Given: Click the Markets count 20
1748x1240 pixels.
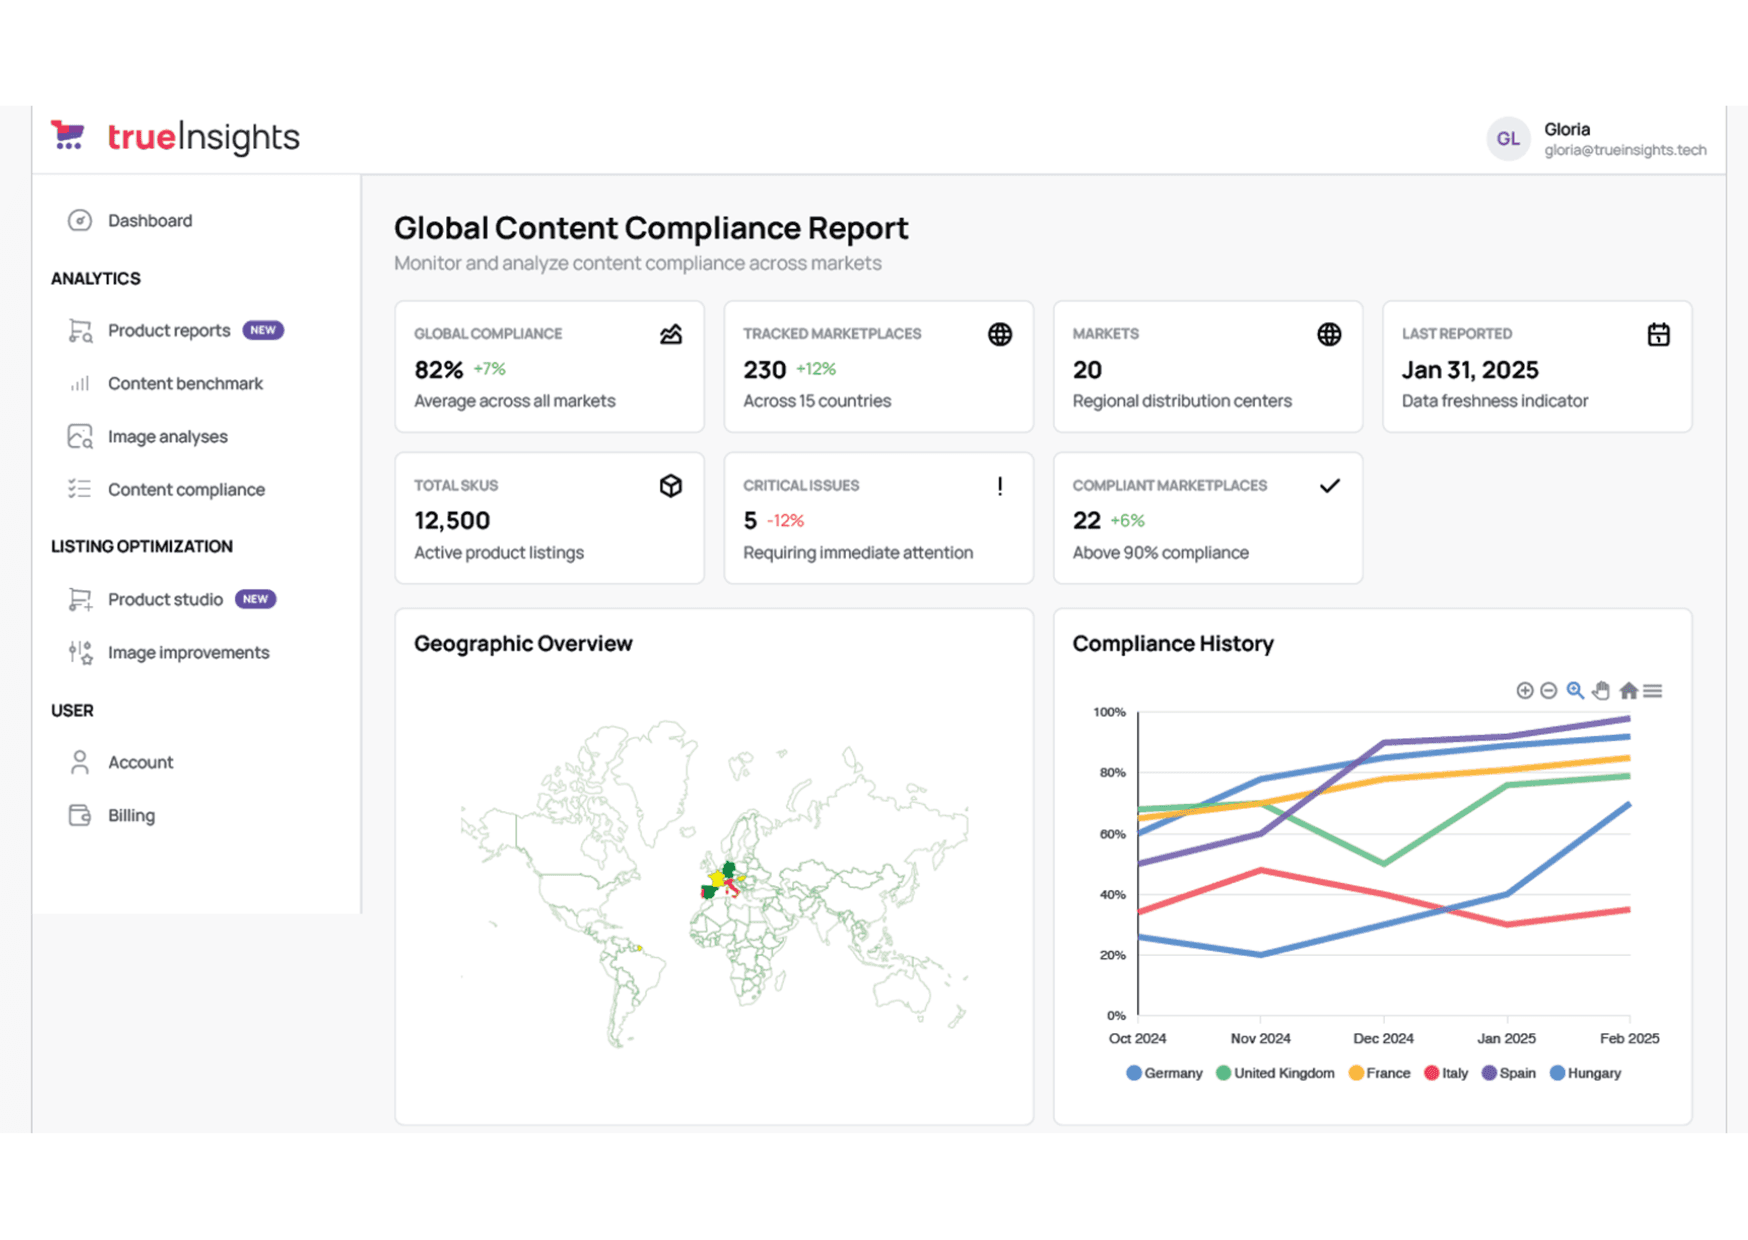Looking at the screenshot, I should tap(1087, 370).
